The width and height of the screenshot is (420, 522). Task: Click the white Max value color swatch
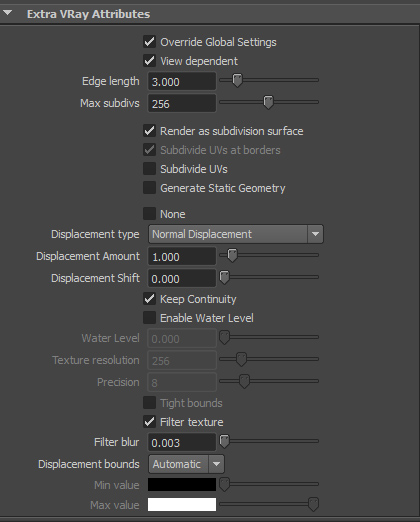(182, 505)
